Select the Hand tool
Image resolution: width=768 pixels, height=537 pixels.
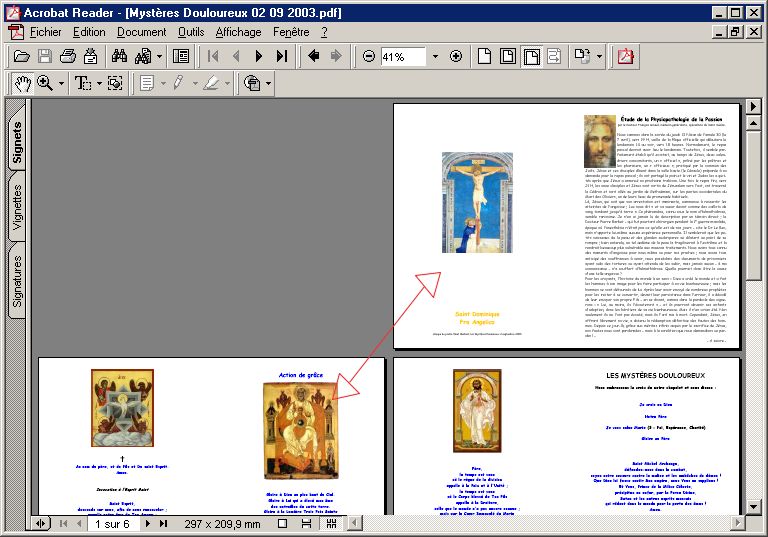[x=23, y=83]
